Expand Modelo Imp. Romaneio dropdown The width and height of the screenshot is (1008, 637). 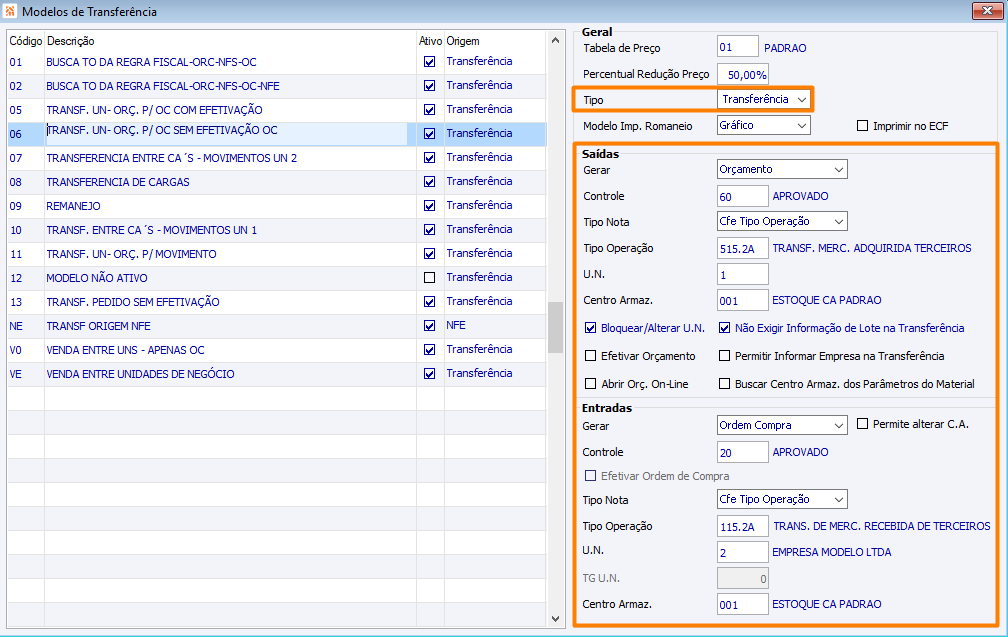[x=764, y=125]
